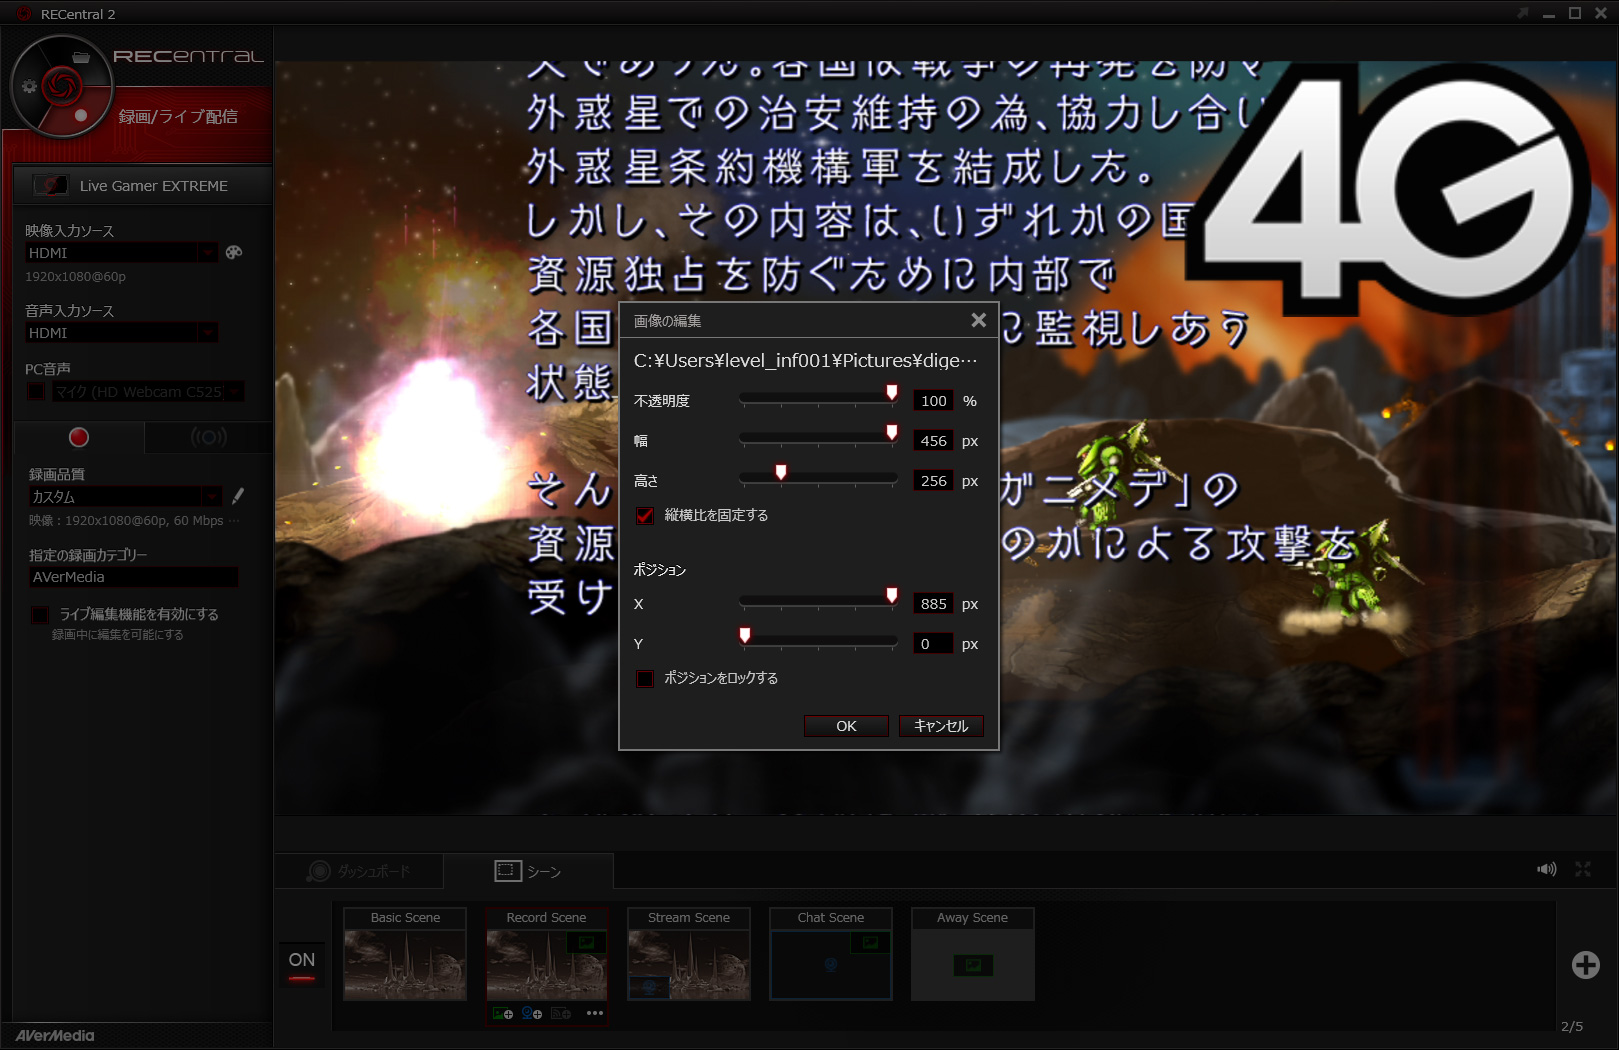Switch to the Scene tab
The width and height of the screenshot is (1619, 1050).
pos(529,871)
